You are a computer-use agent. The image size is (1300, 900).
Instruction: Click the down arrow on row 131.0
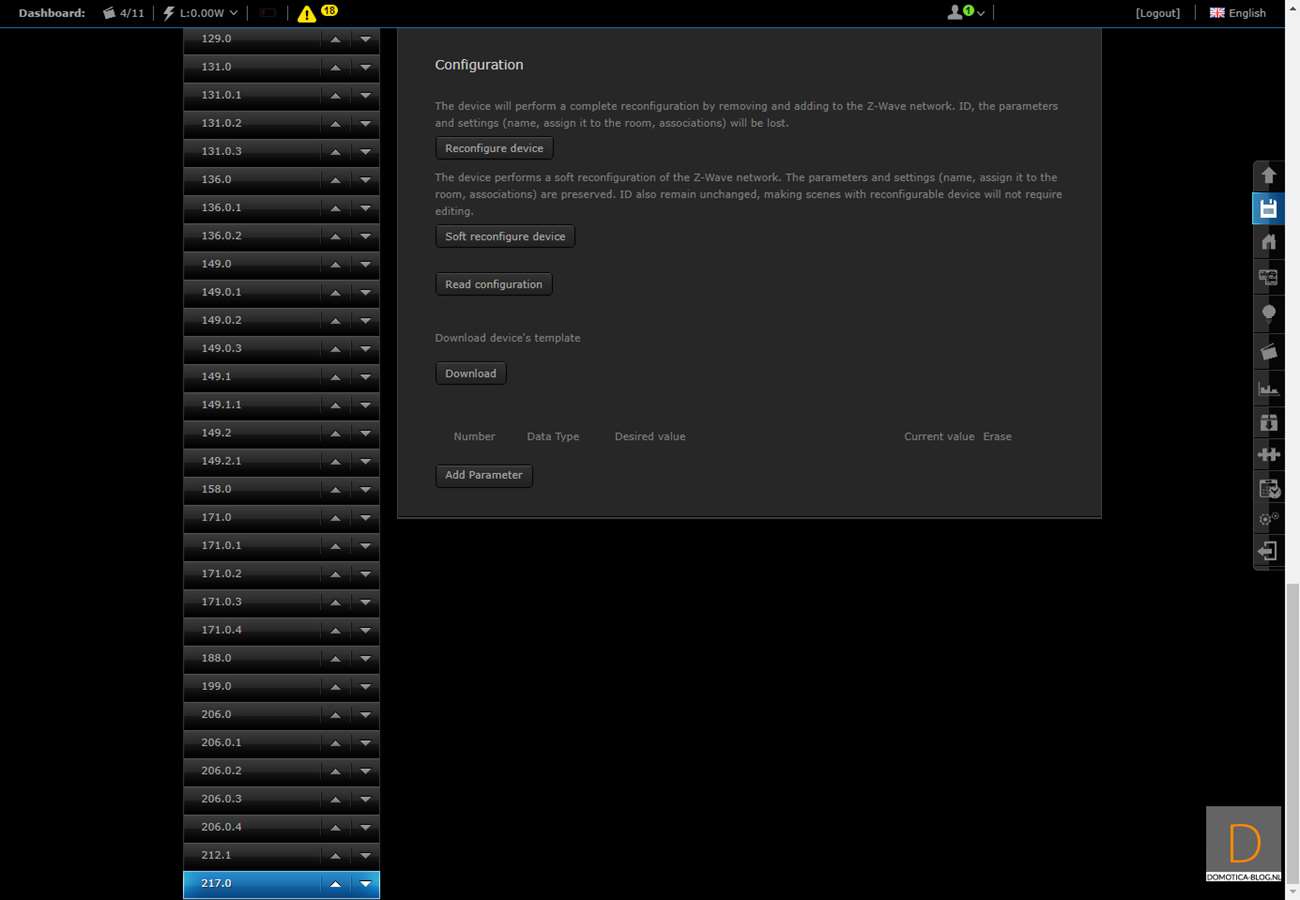point(365,67)
